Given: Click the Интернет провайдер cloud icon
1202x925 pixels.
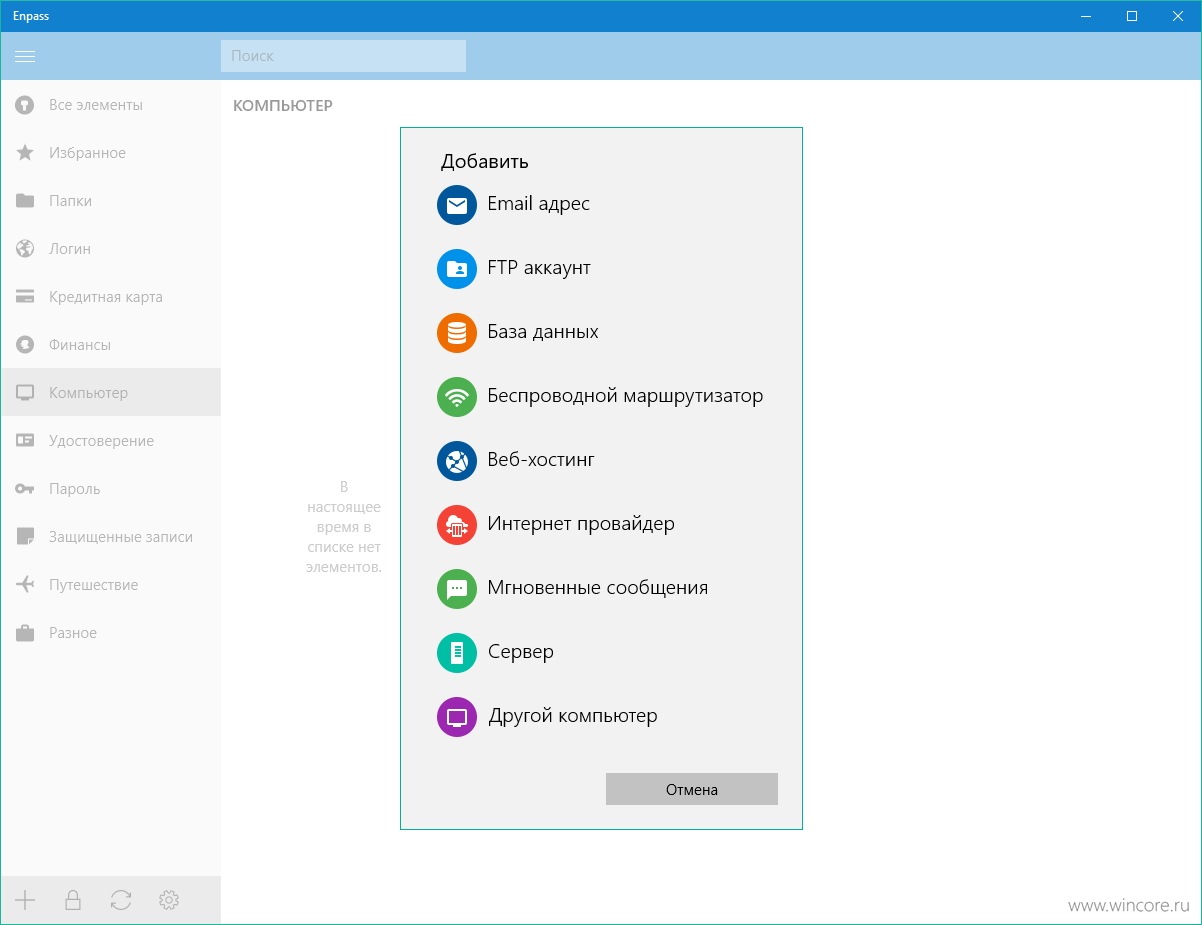Looking at the screenshot, I should point(457,525).
